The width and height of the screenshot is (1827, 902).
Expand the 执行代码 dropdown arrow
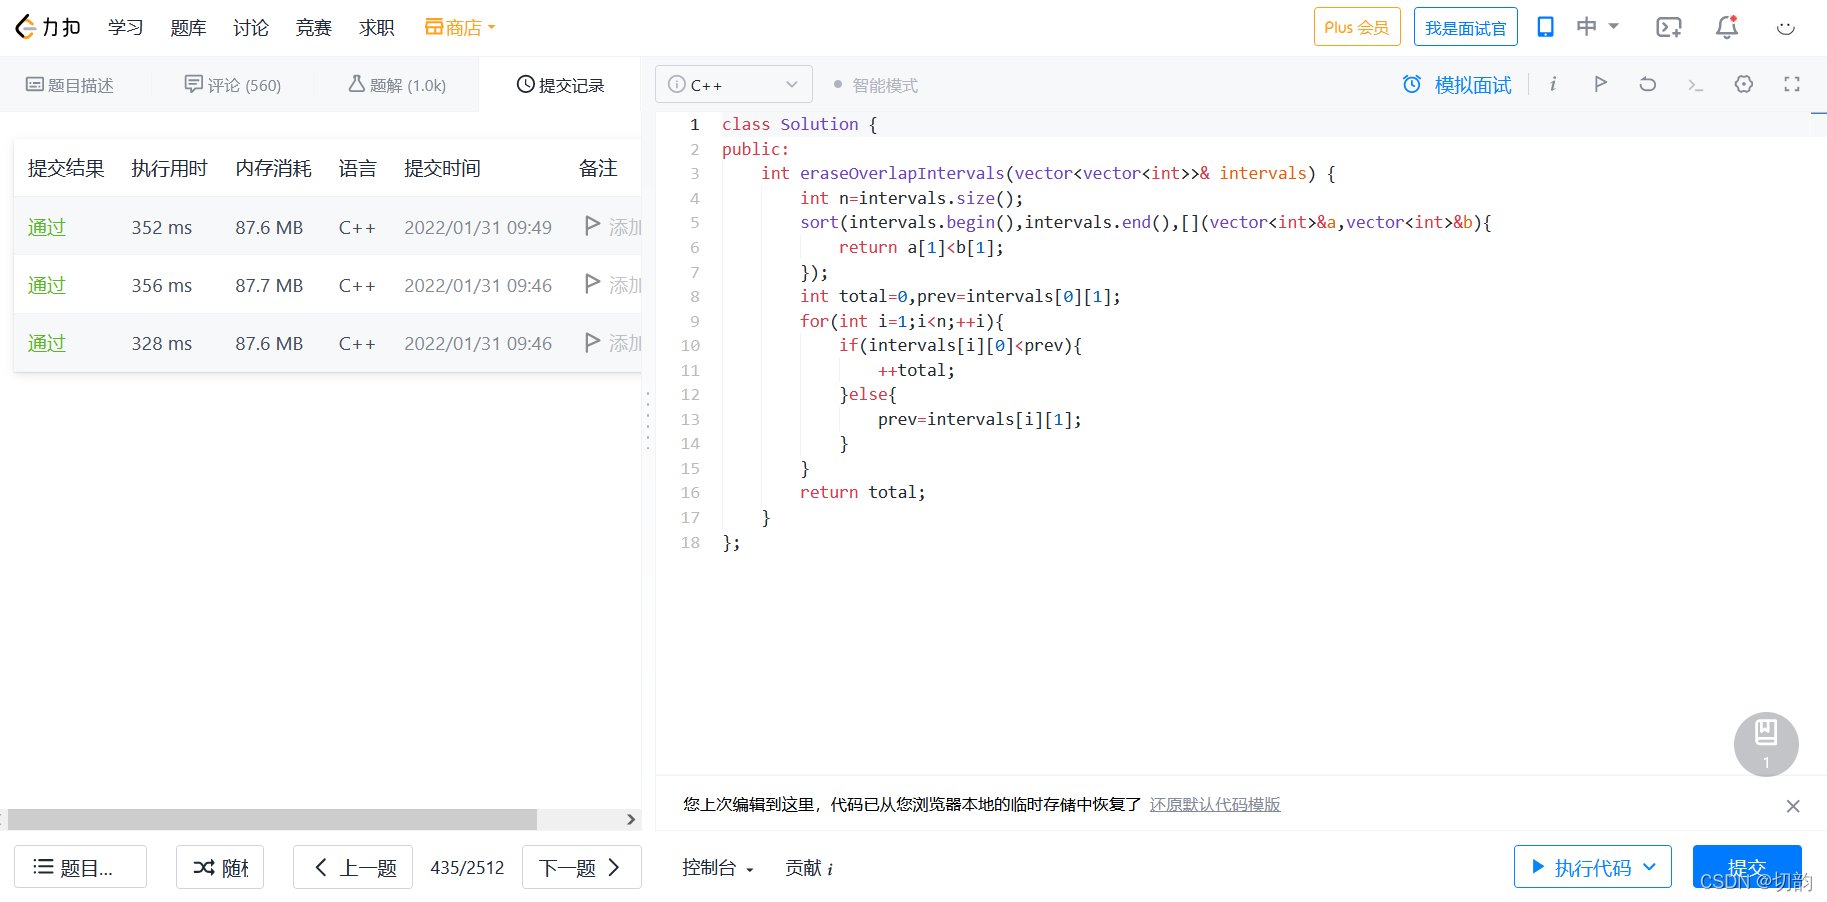pyautogui.click(x=1651, y=867)
